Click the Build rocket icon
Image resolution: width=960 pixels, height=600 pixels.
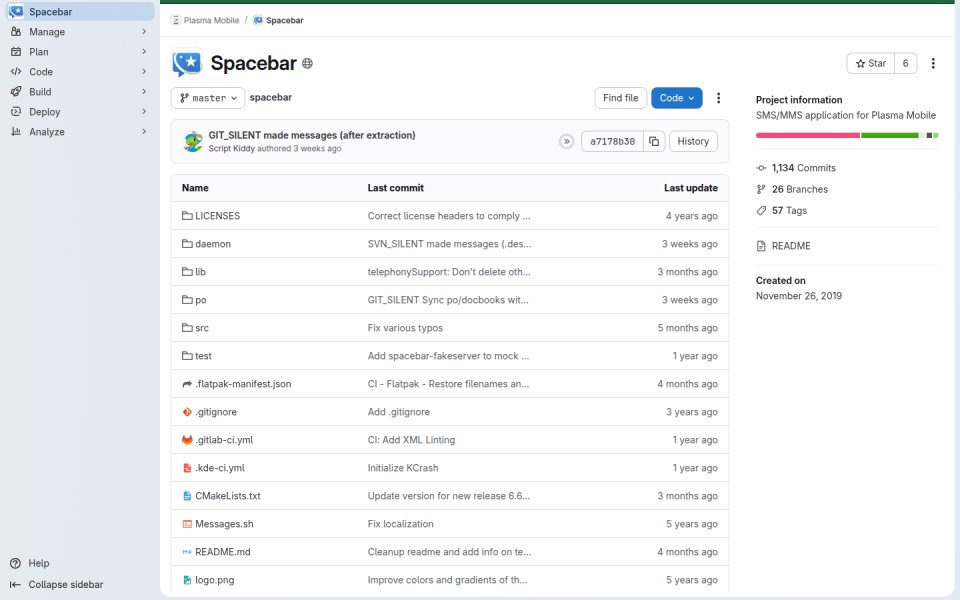tap(16, 92)
